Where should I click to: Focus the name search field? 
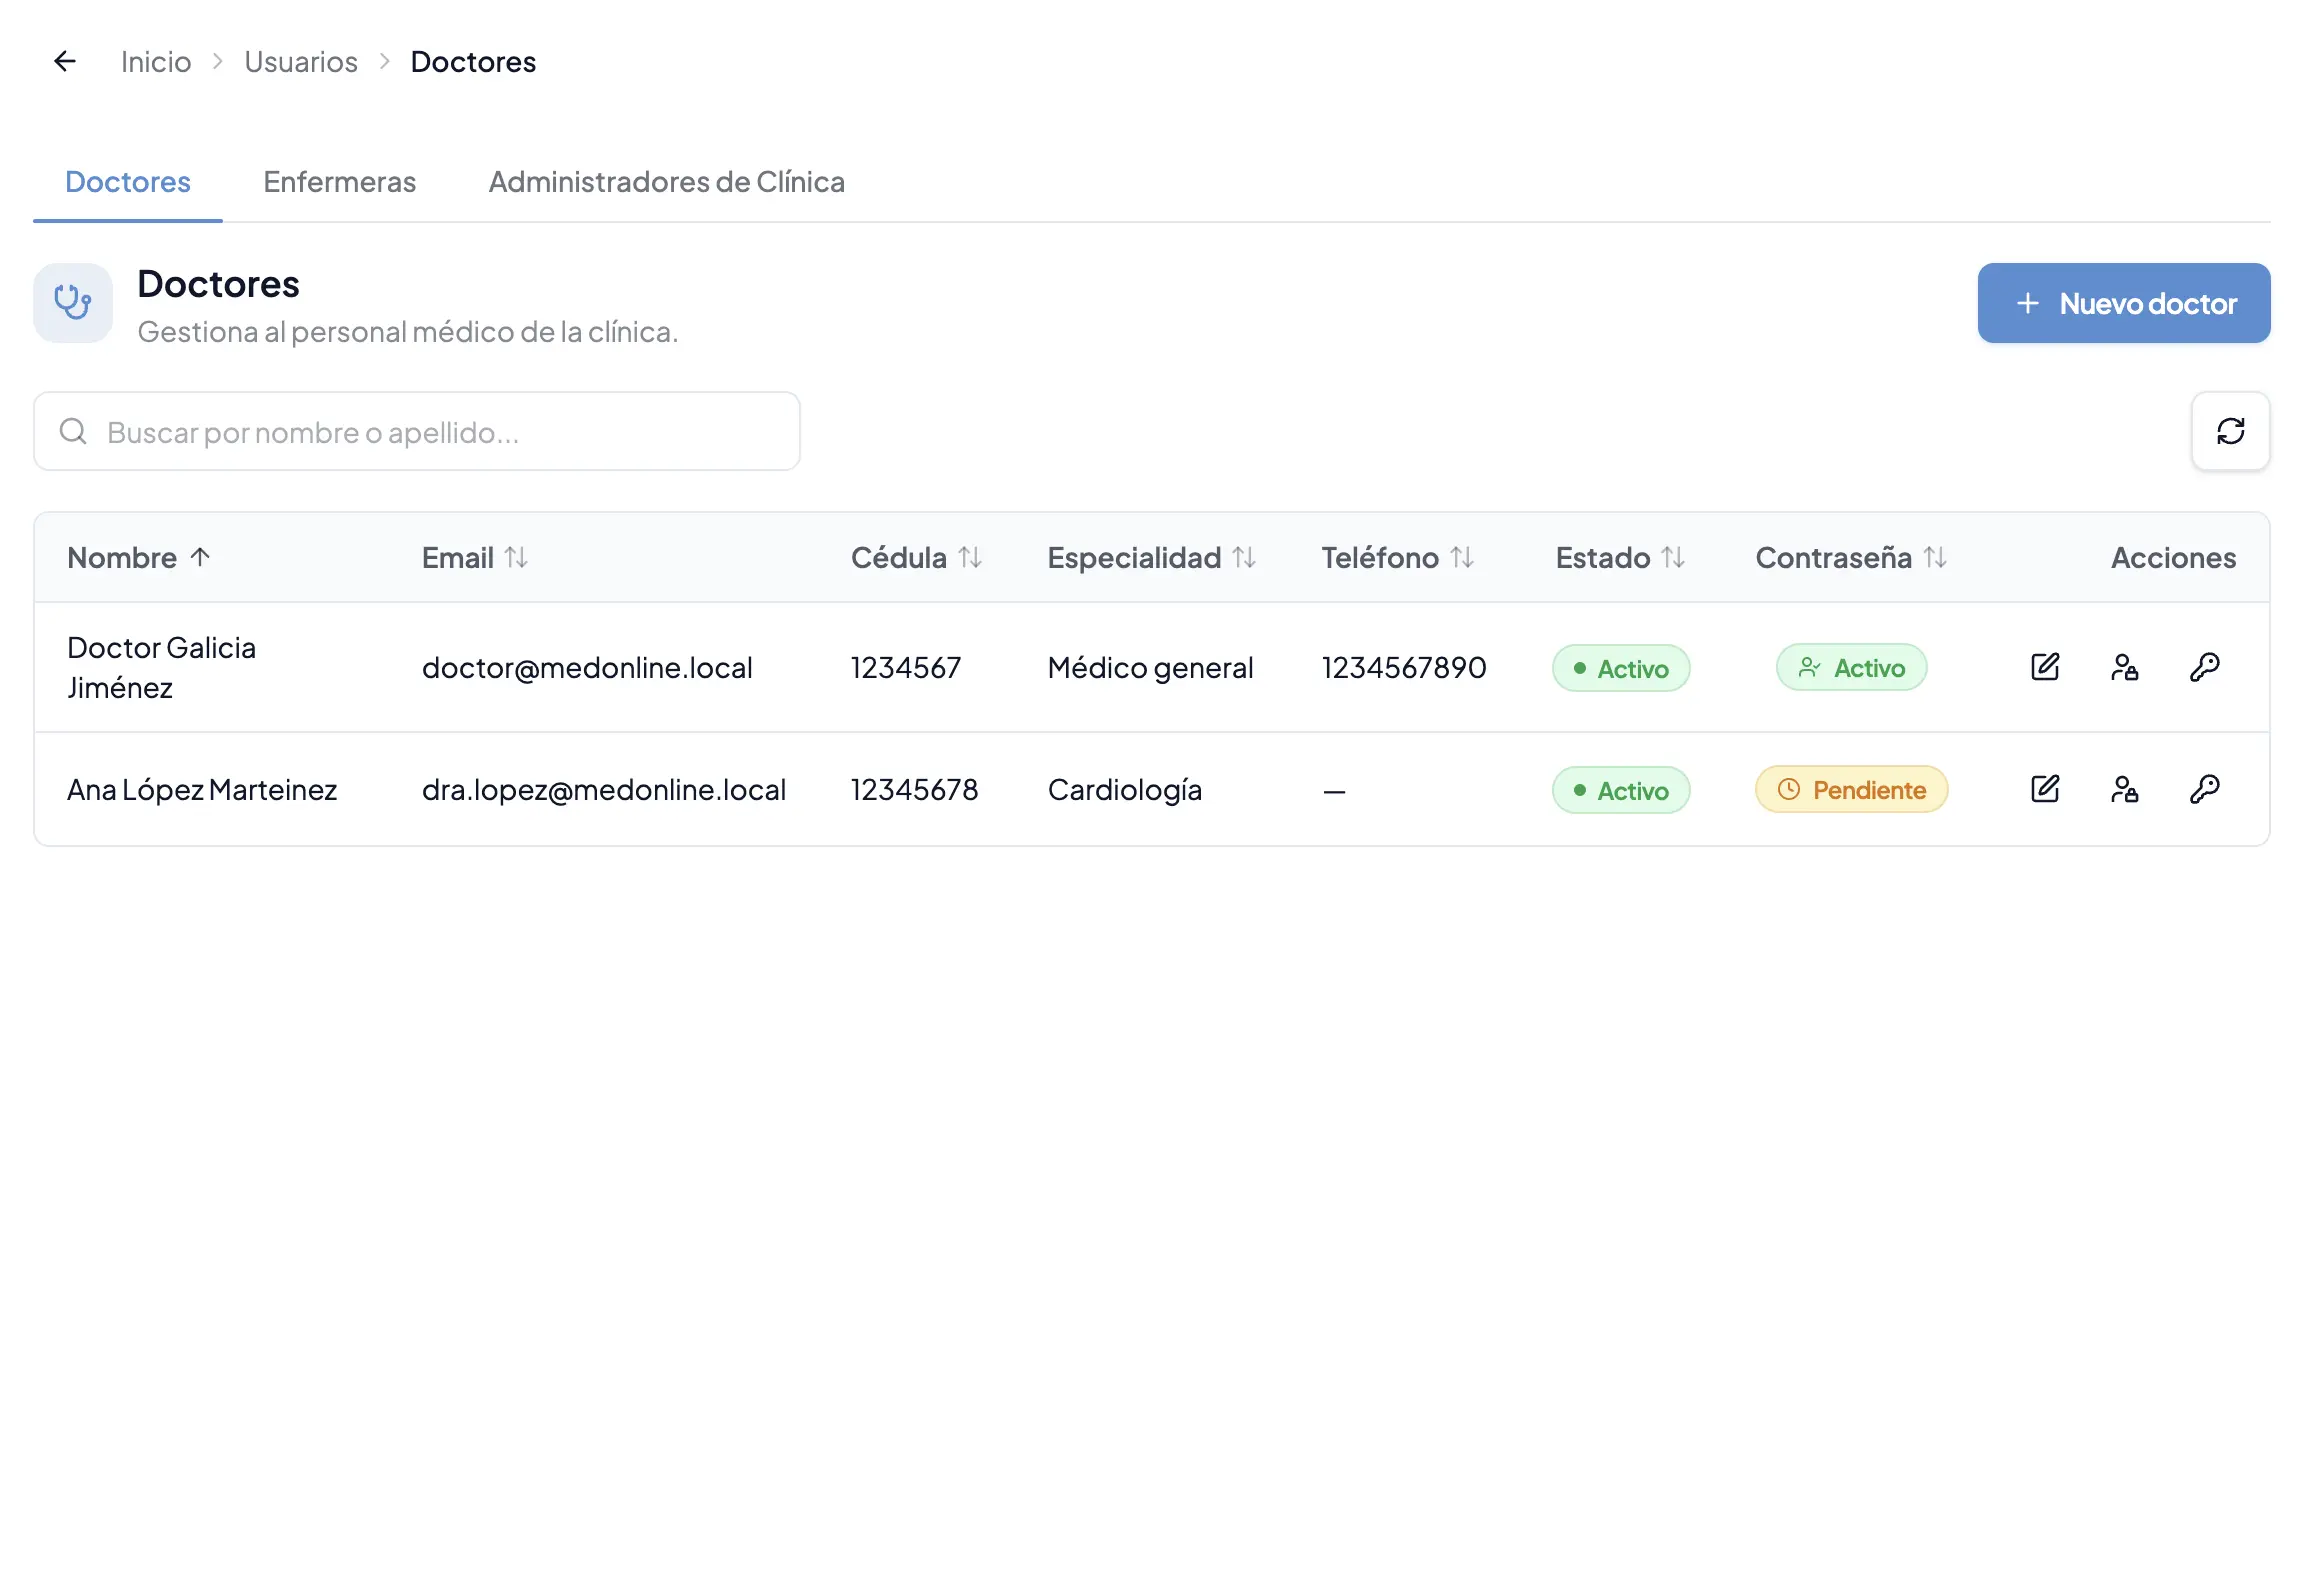coord(417,431)
